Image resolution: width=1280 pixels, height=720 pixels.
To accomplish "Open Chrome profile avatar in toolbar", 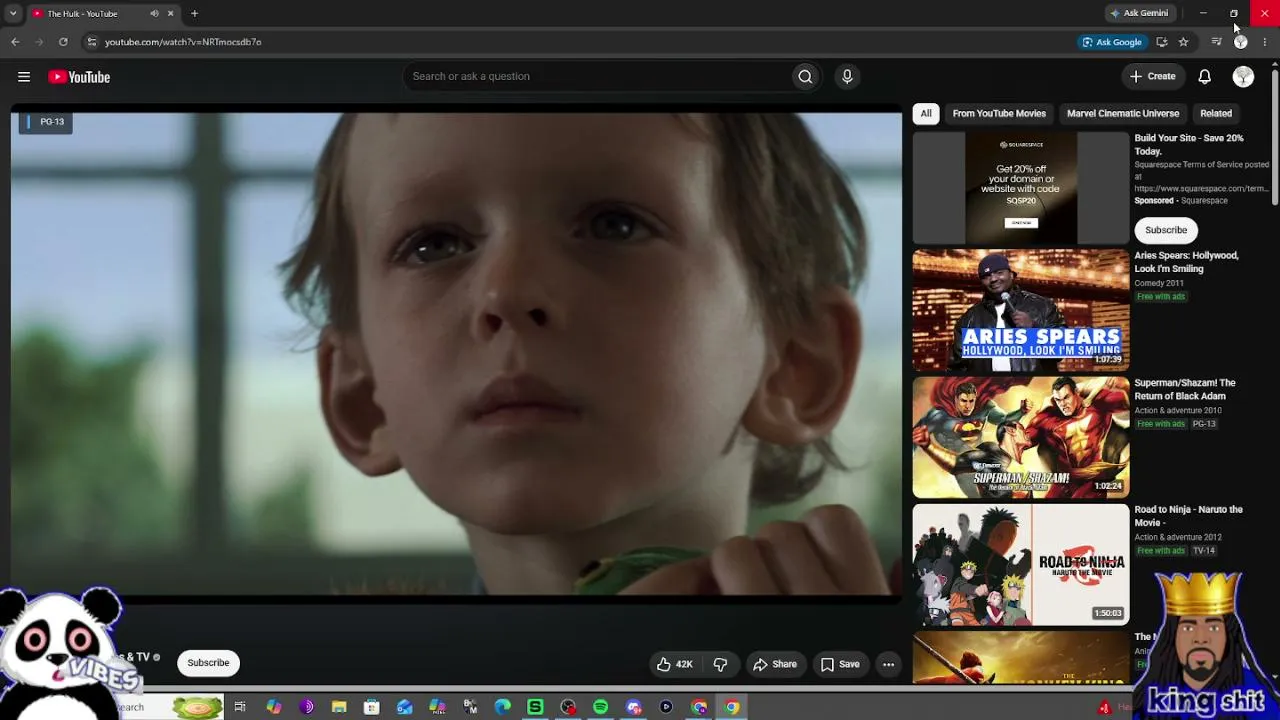I will click(1241, 42).
